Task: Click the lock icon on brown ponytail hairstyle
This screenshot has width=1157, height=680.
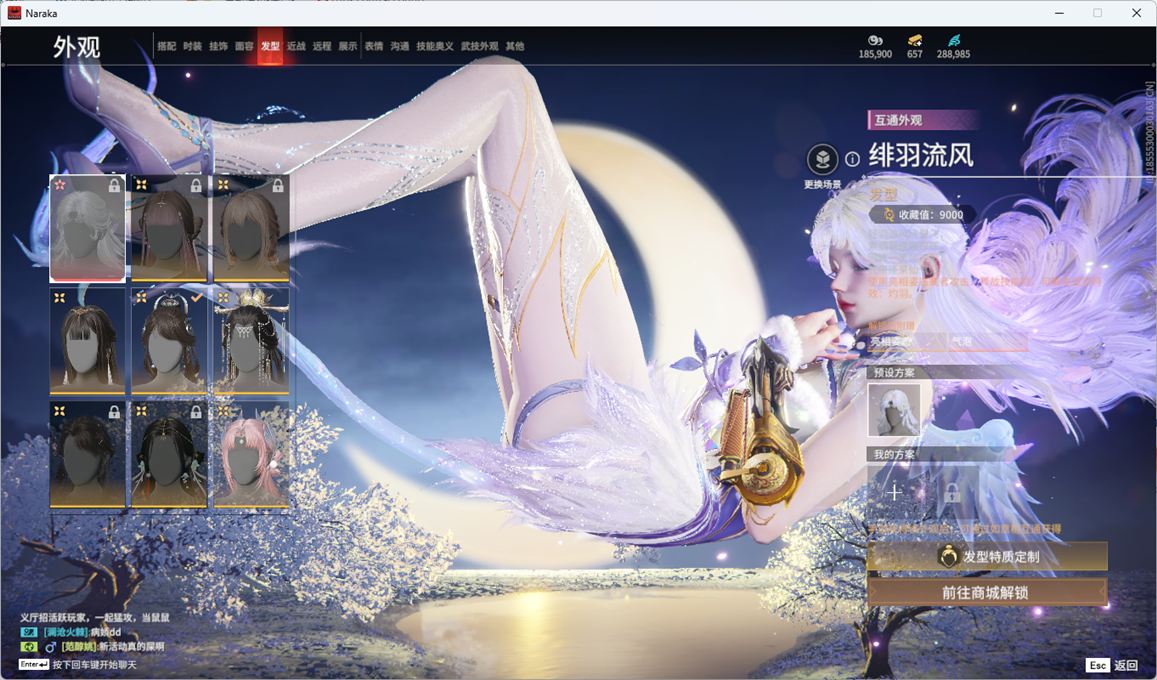Action: (x=196, y=185)
